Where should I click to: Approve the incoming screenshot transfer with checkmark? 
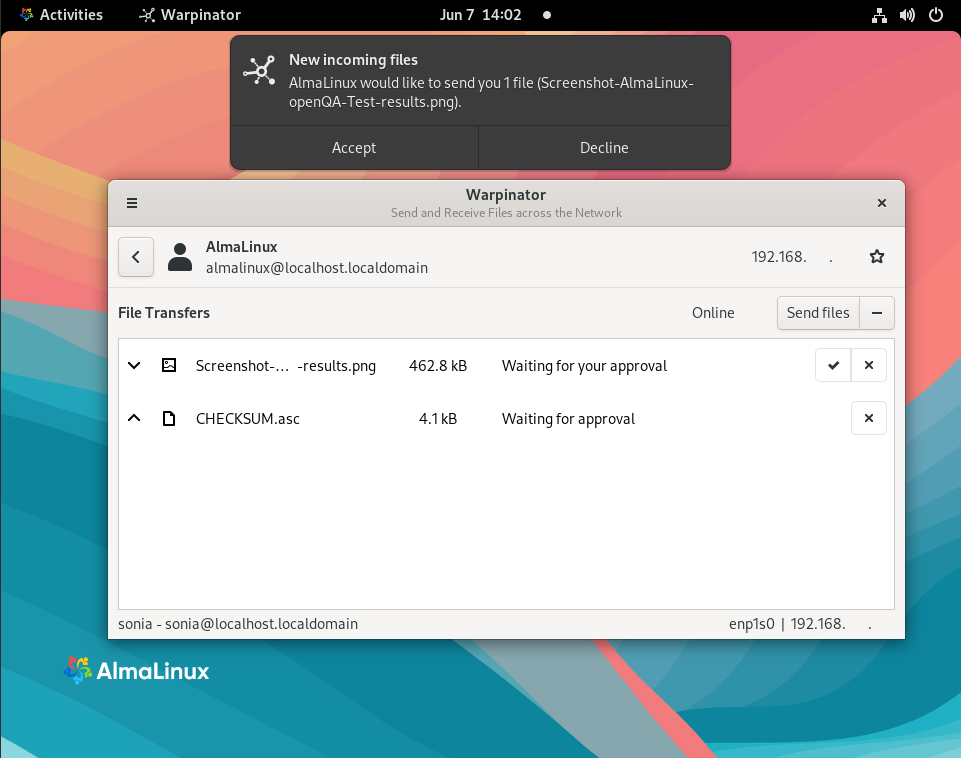(833, 366)
